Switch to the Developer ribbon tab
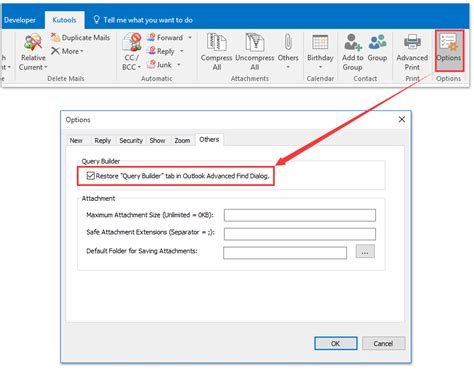 [20, 20]
